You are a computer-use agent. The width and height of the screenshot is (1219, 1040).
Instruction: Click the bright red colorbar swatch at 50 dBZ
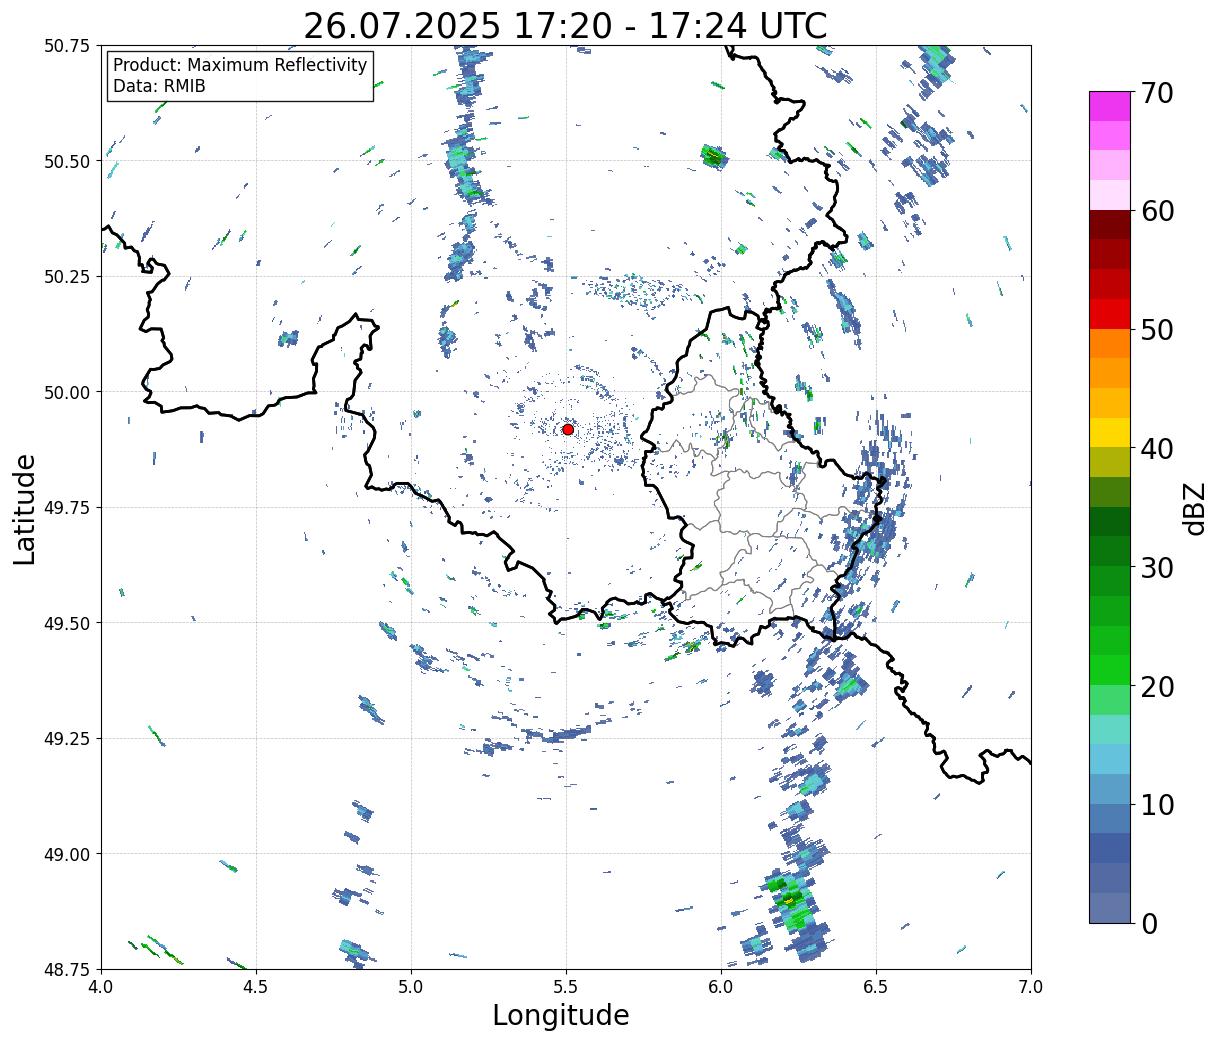pos(1110,313)
